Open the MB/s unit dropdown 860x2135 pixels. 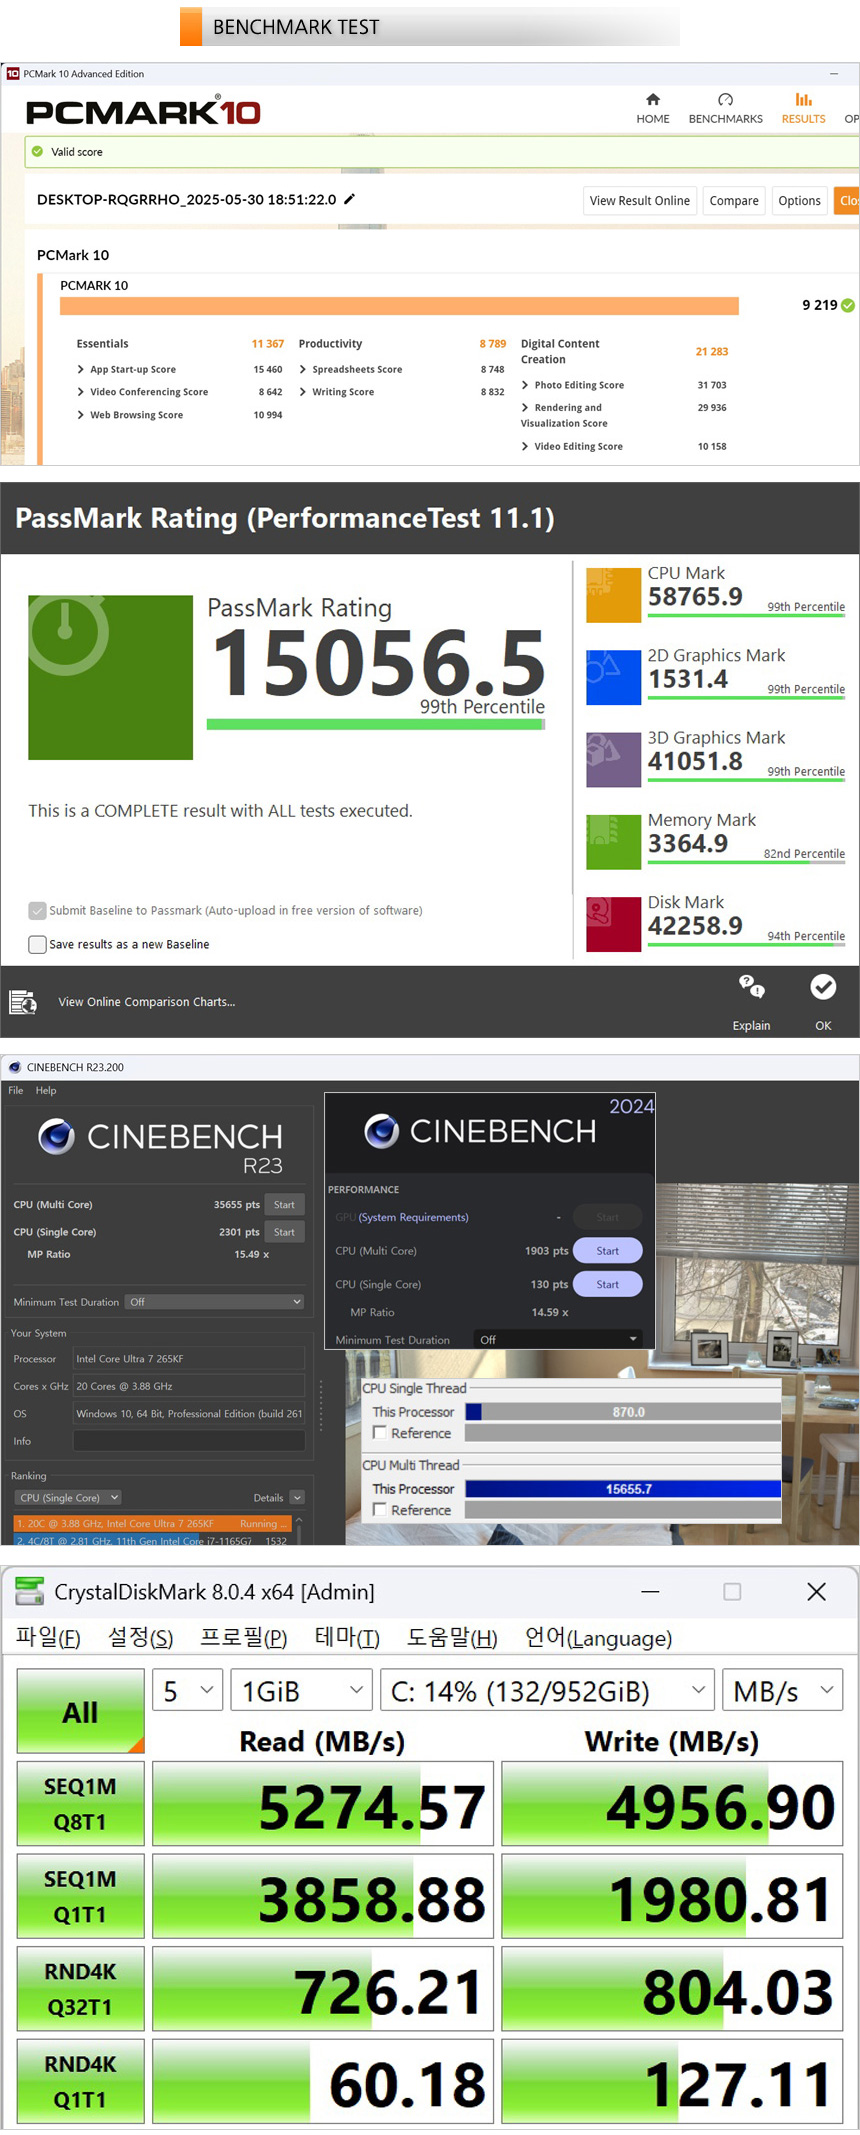pyautogui.click(x=783, y=1691)
